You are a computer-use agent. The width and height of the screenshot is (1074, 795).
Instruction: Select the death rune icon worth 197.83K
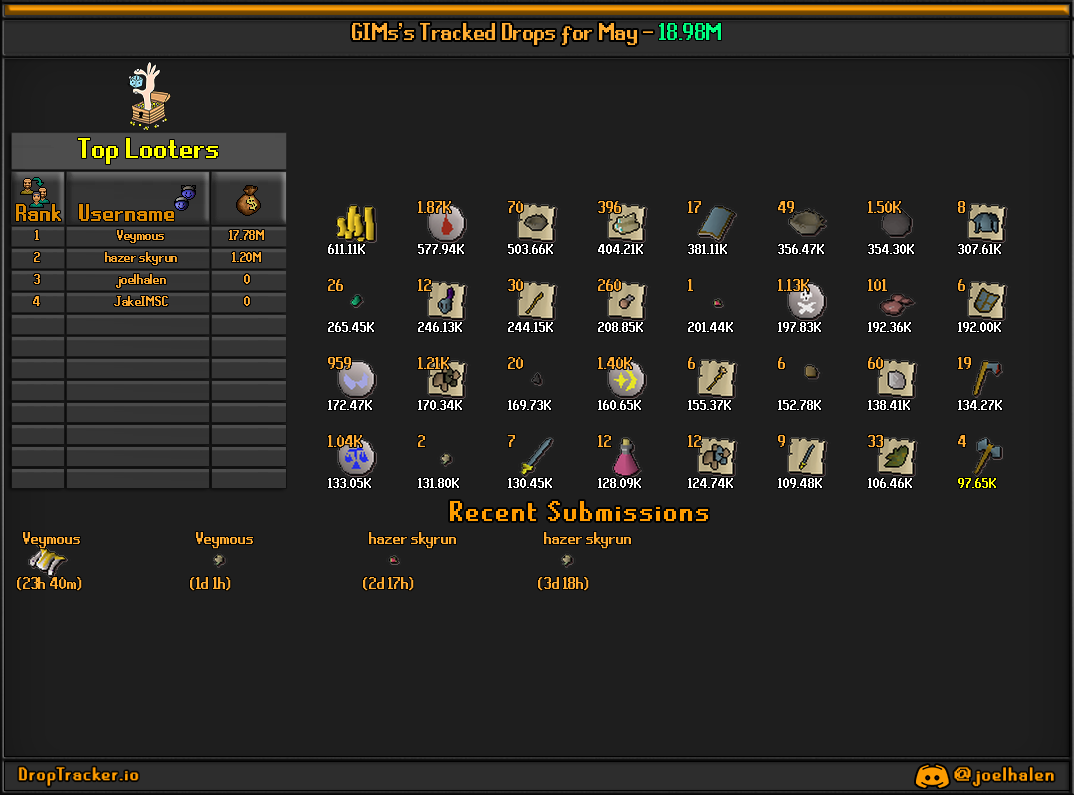[806, 301]
